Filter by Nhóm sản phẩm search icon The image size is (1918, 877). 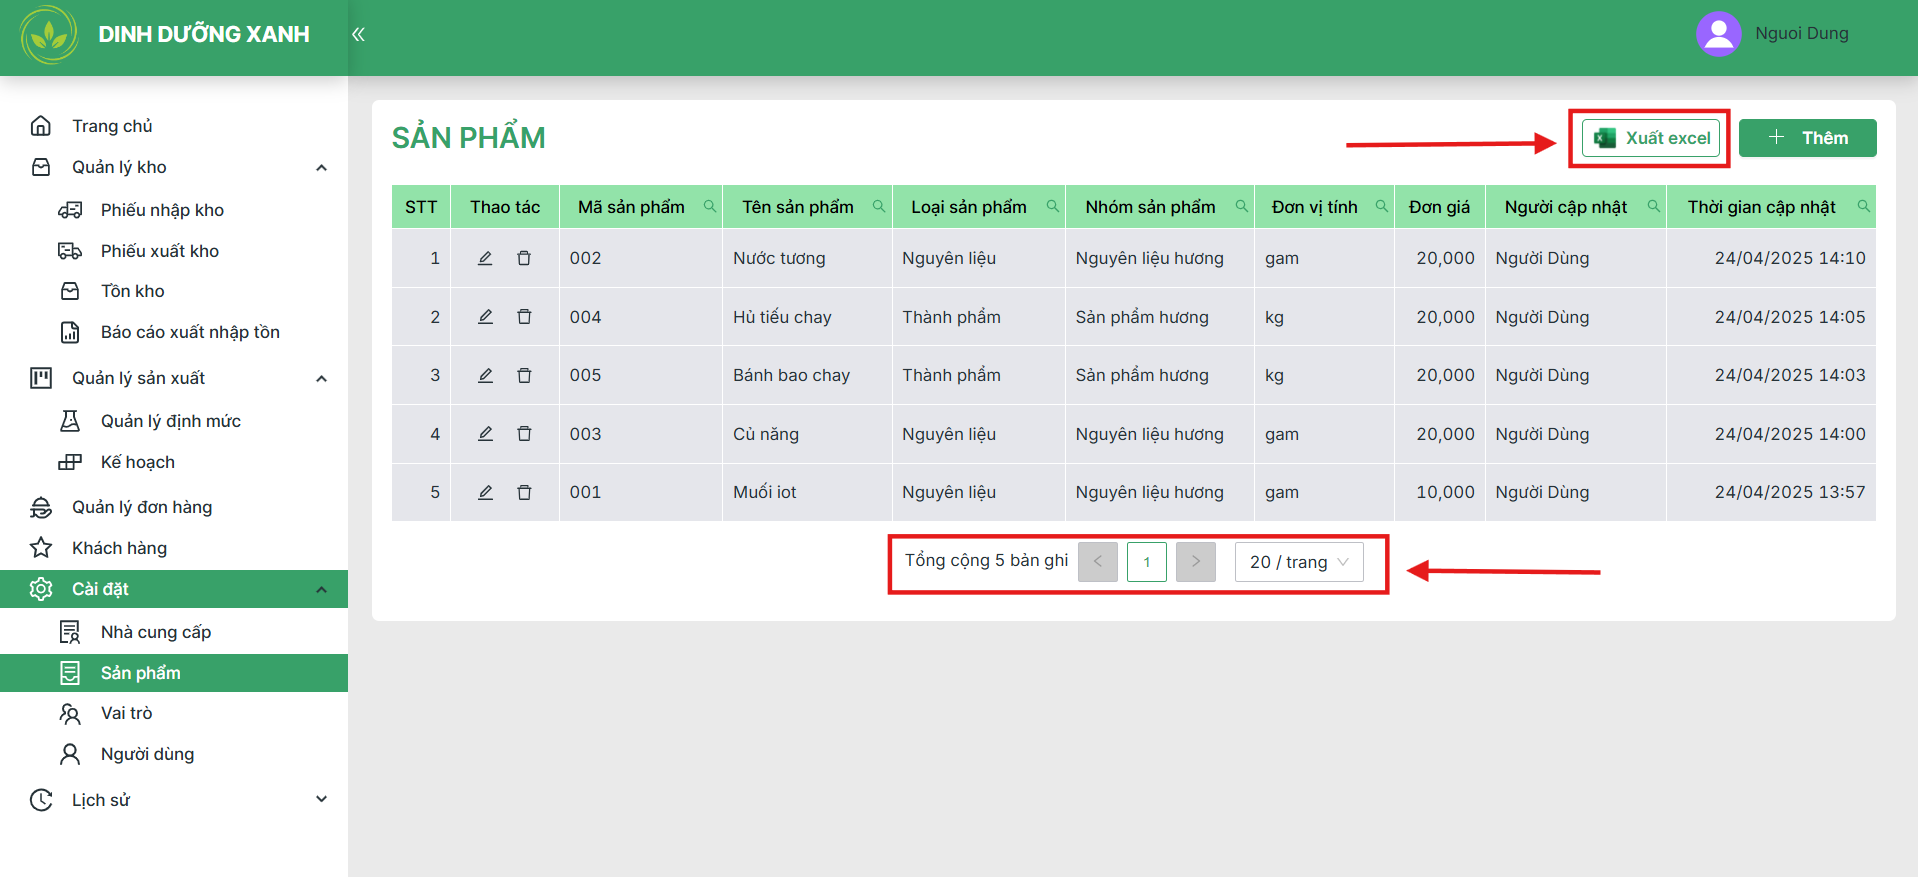point(1241,206)
